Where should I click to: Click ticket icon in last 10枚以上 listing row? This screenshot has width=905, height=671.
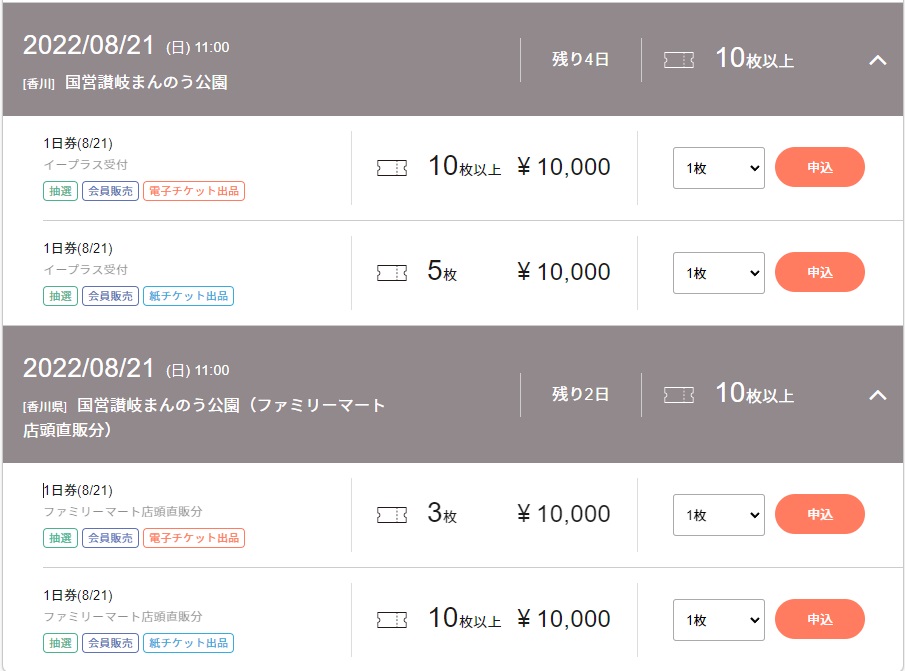pos(392,620)
